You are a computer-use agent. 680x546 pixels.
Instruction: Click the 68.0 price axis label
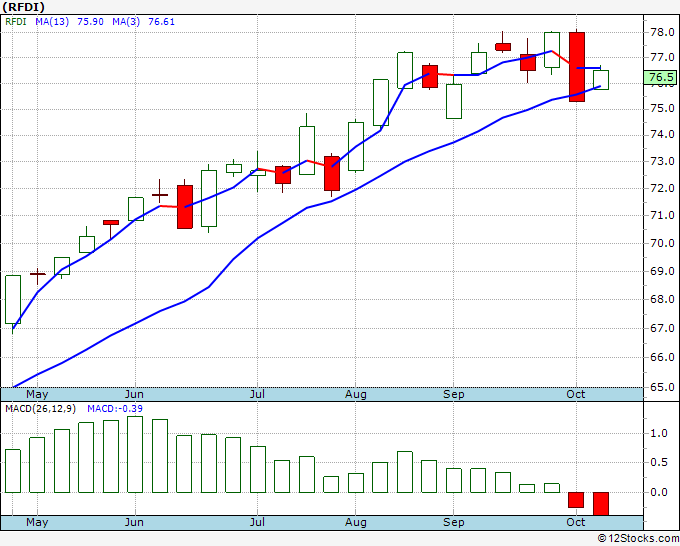click(x=662, y=299)
